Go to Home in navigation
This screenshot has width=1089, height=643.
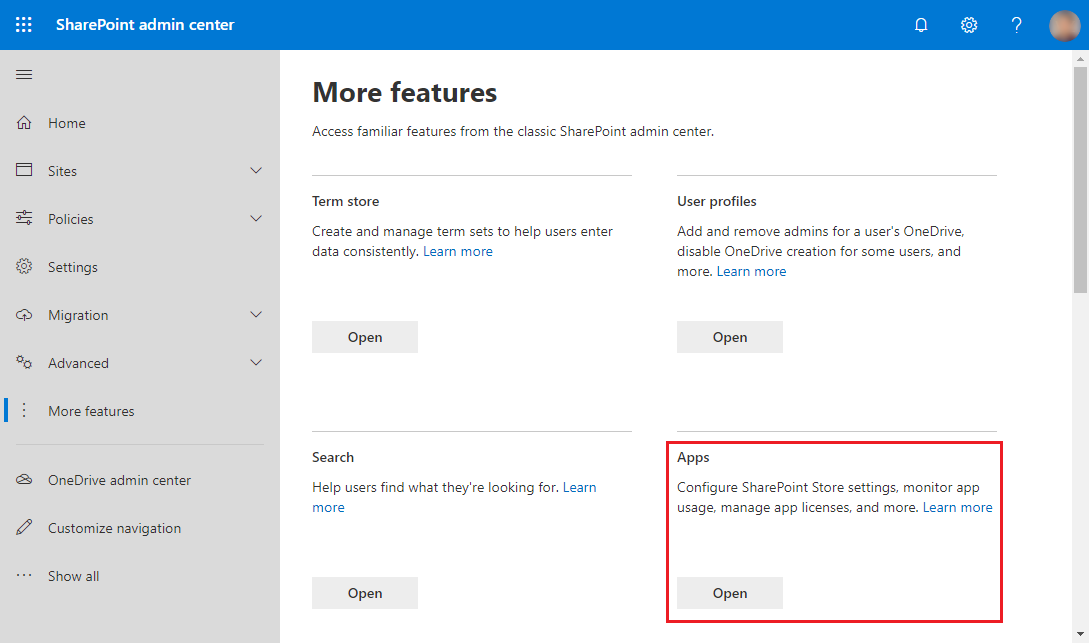pos(67,123)
